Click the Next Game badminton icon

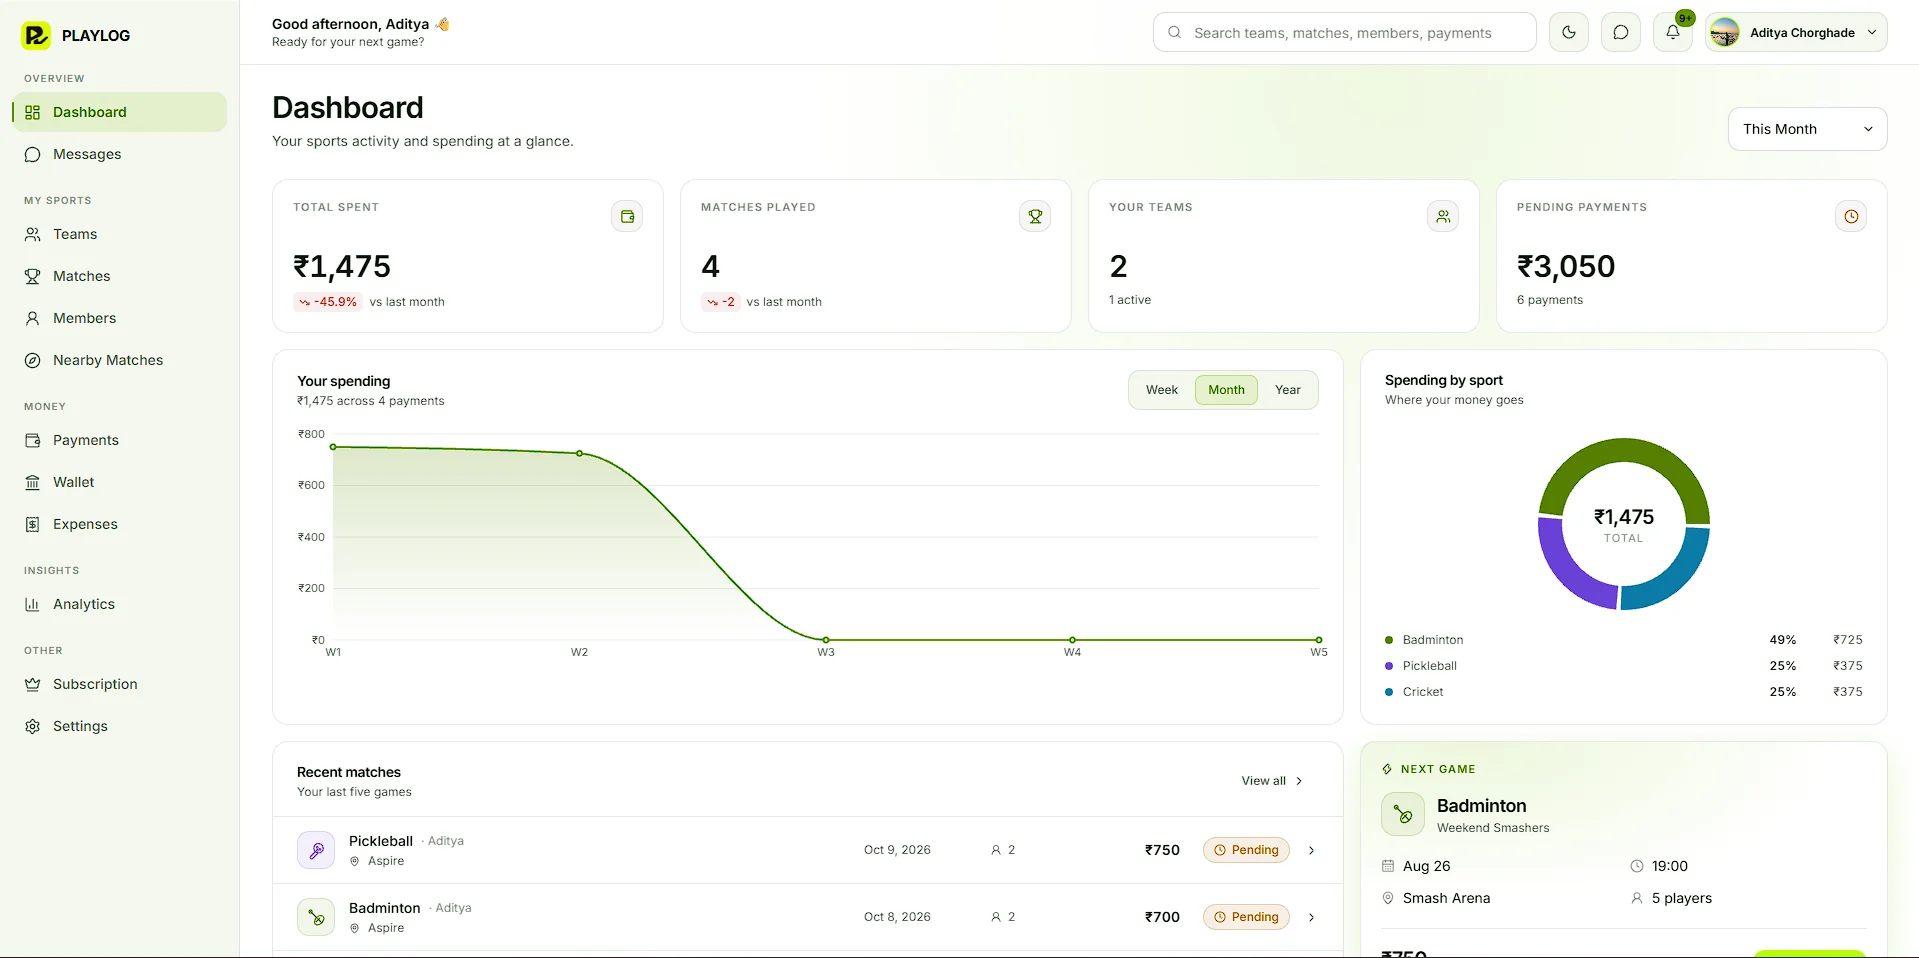pyautogui.click(x=1403, y=814)
